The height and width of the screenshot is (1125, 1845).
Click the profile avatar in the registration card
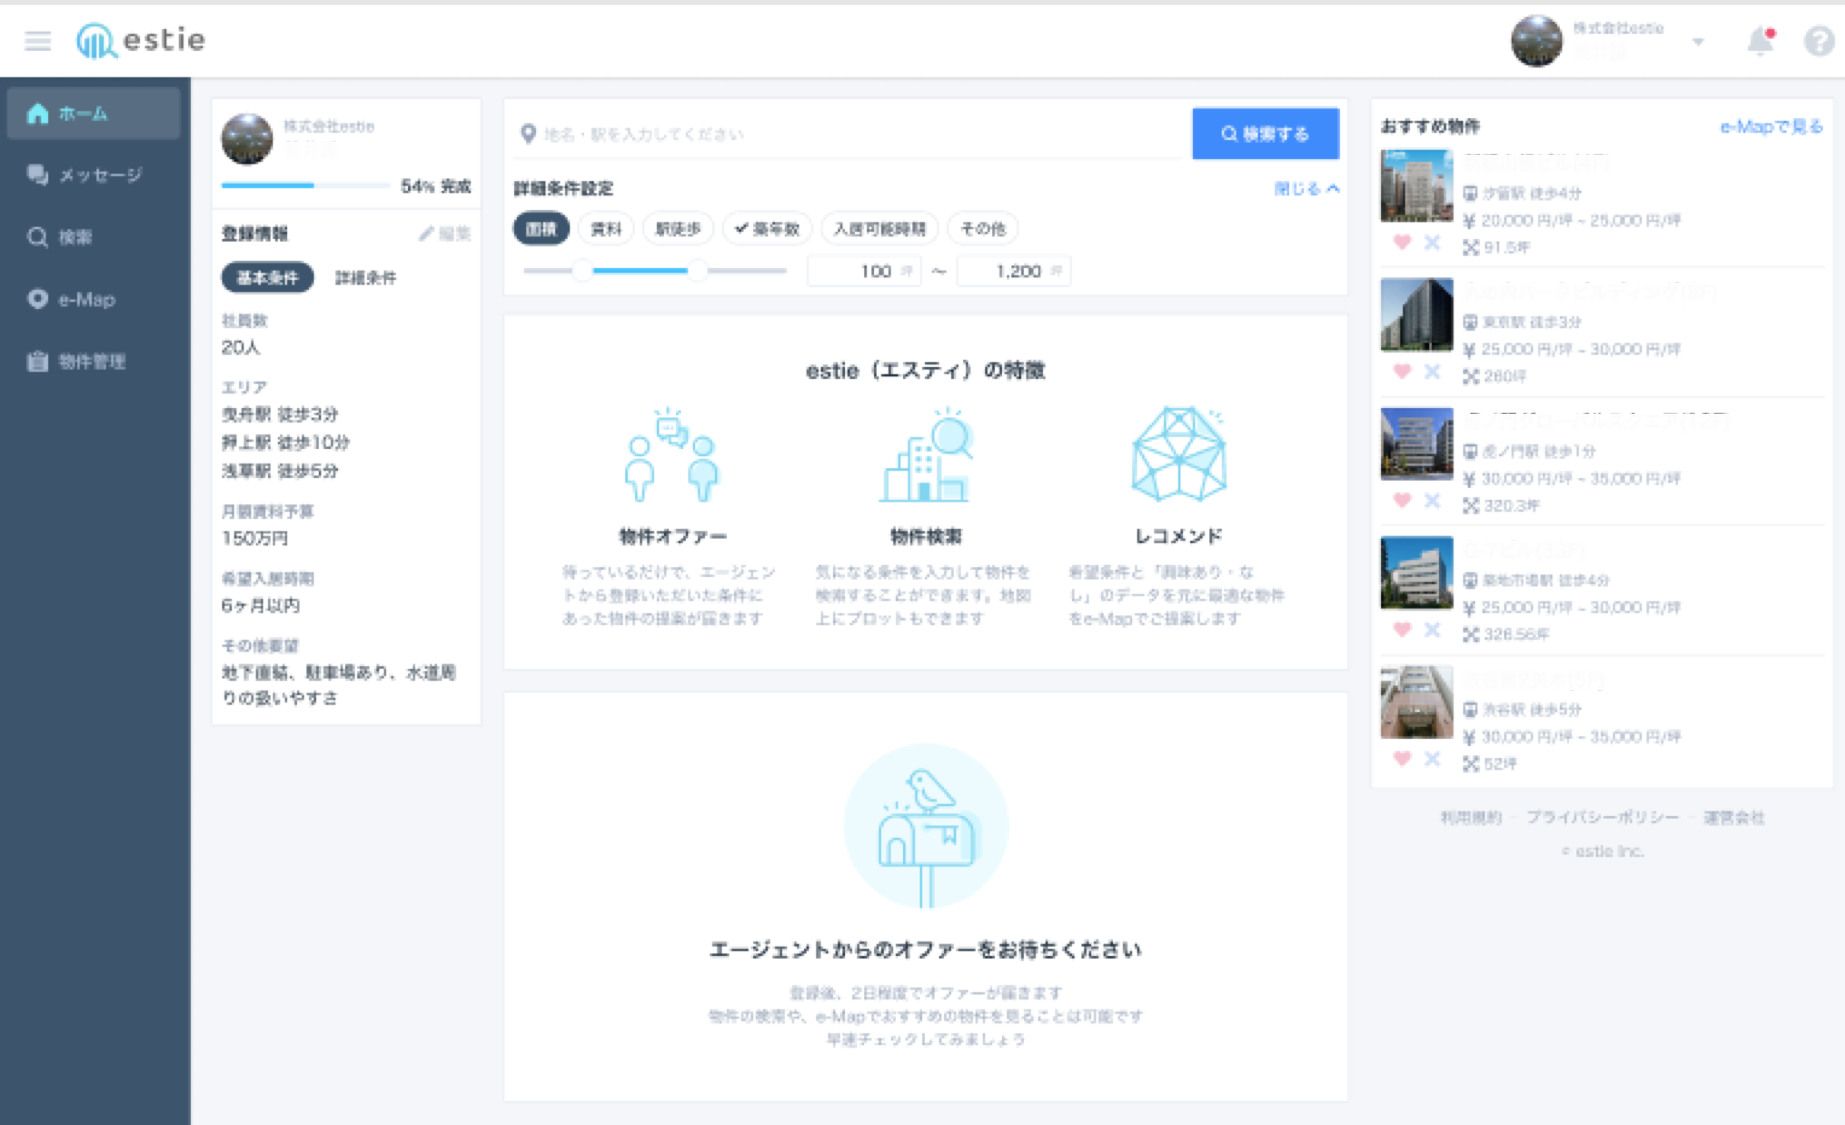(x=247, y=139)
